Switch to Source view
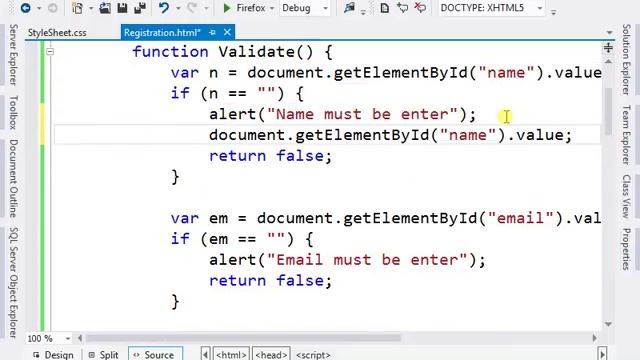Image resolution: width=640 pixels, height=360 pixels. [x=155, y=354]
